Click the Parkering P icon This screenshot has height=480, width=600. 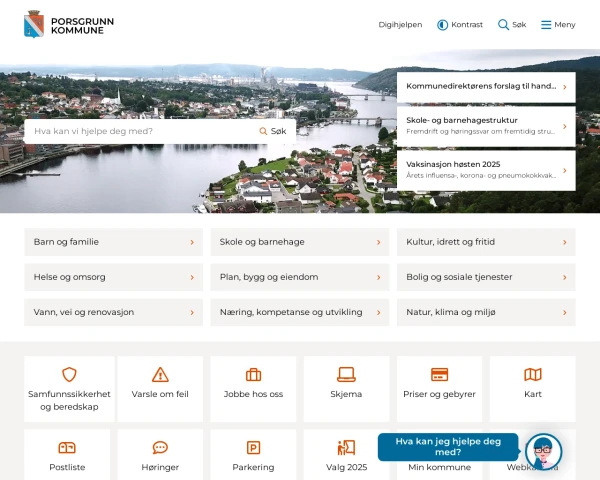(x=253, y=447)
